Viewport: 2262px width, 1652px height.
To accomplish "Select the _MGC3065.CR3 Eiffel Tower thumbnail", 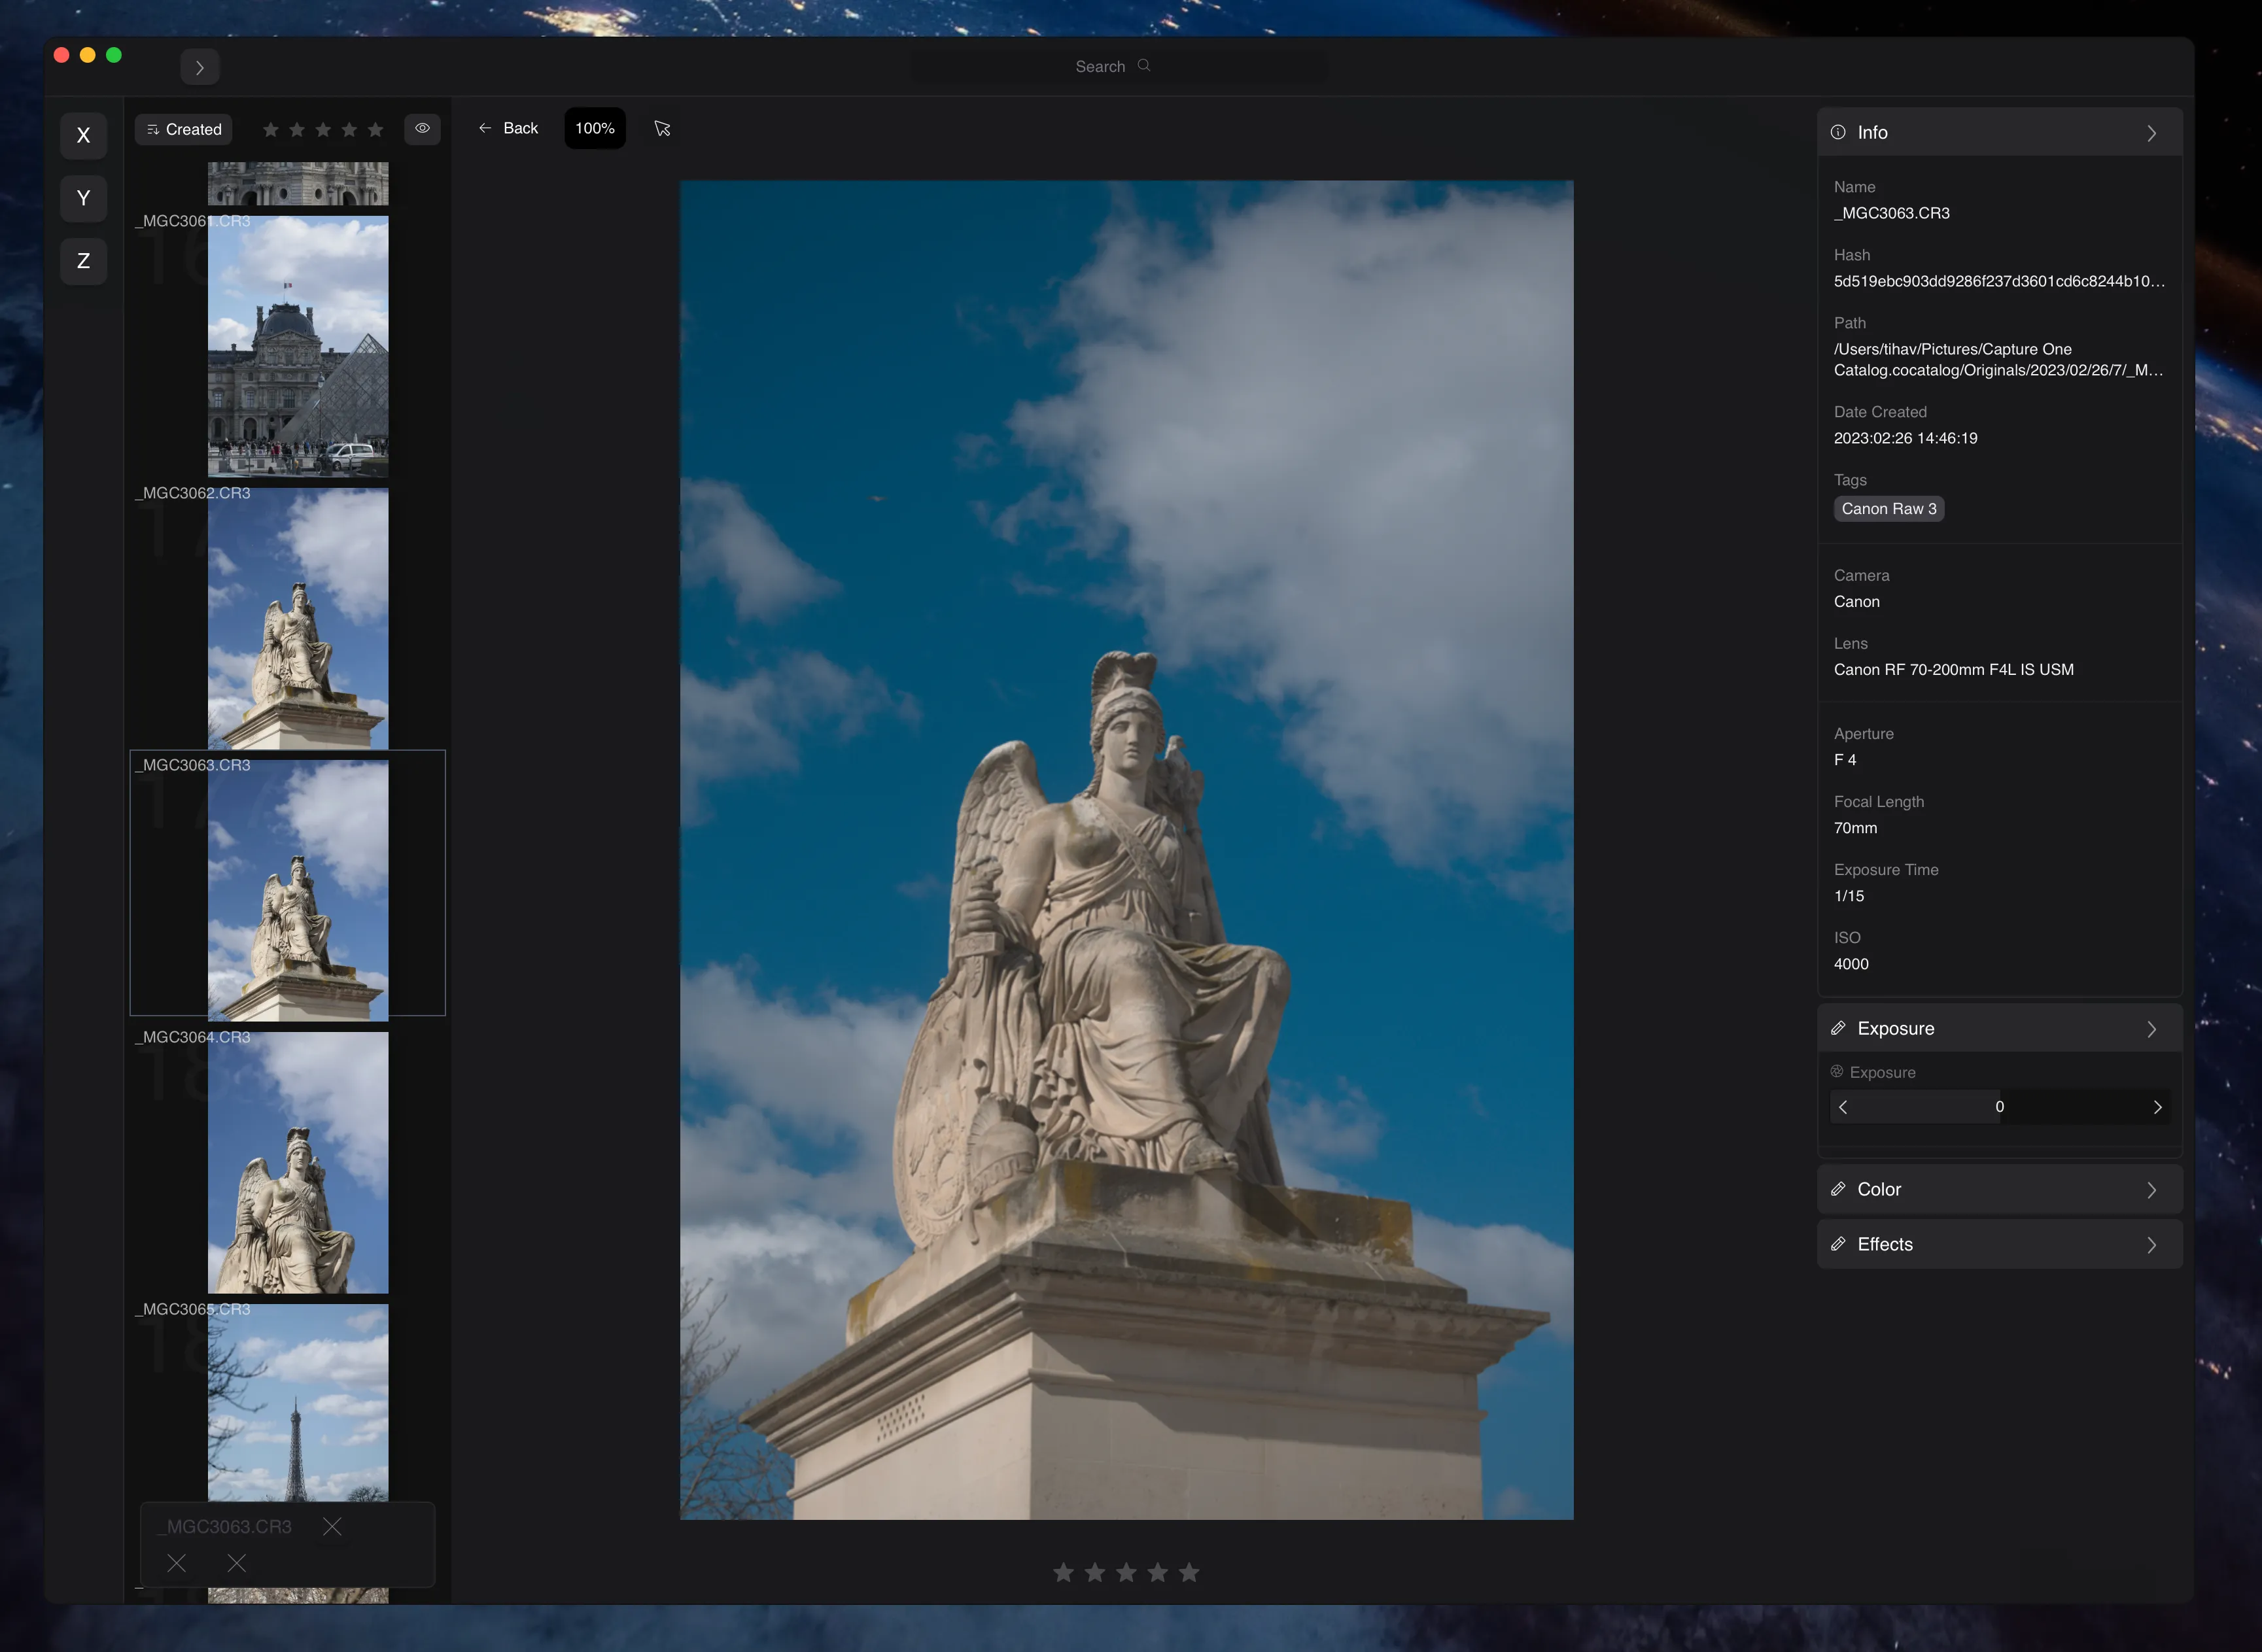I will click(x=298, y=1402).
